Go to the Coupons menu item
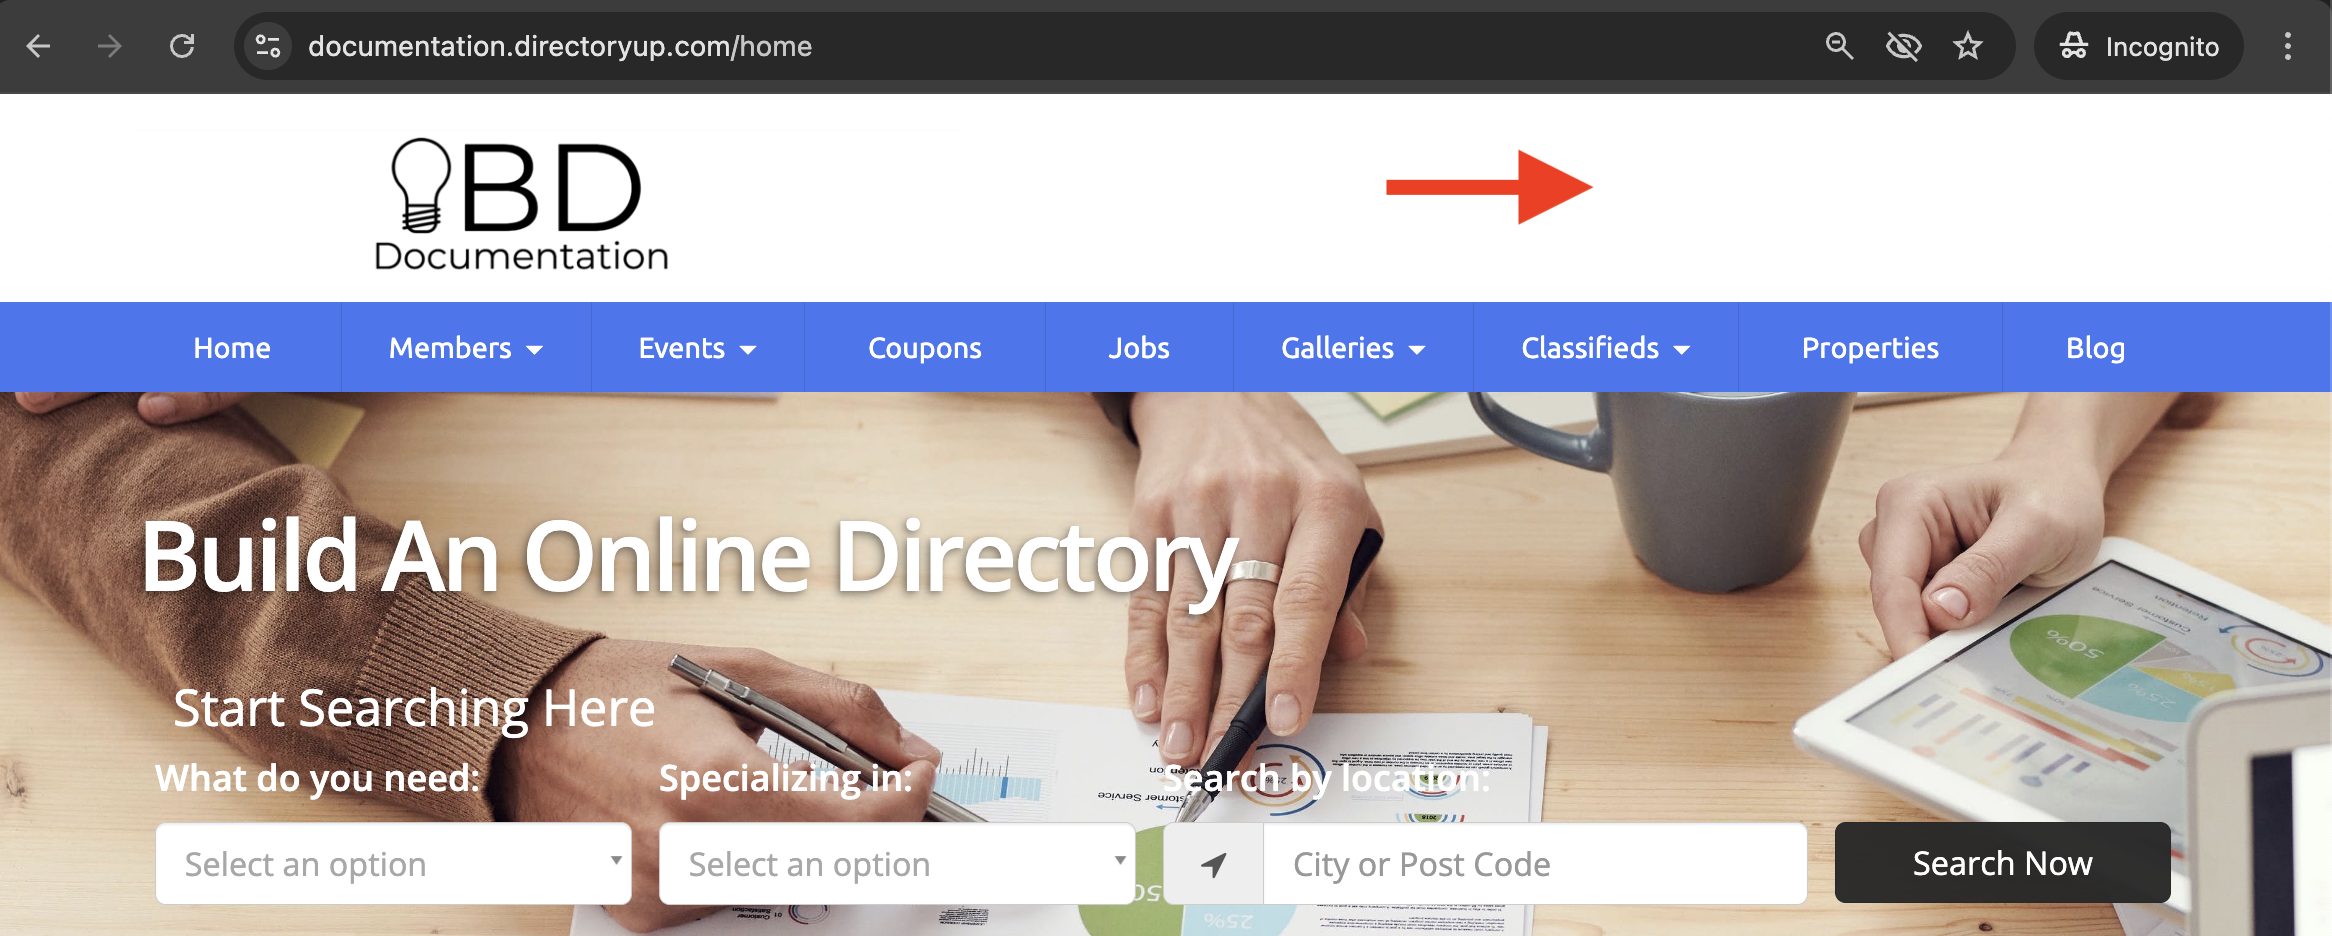 (925, 348)
